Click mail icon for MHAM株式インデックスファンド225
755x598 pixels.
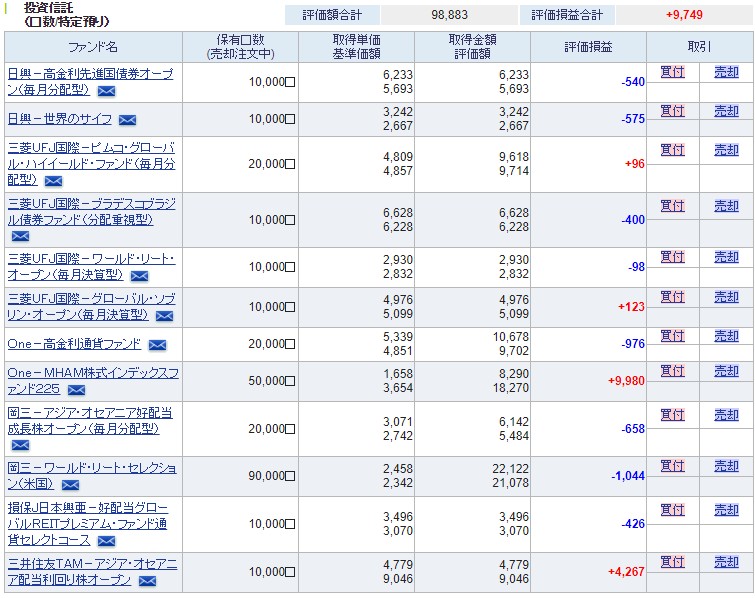(x=77, y=390)
